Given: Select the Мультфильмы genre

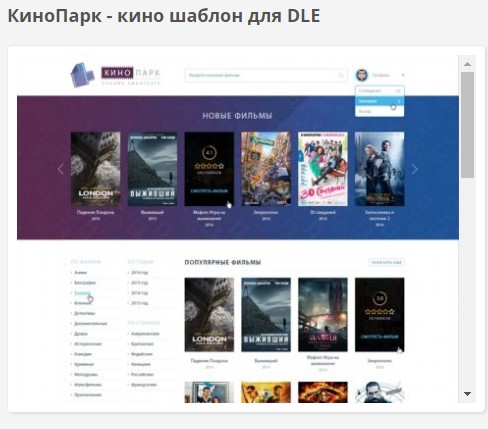Looking at the screenshot, I should 88,385.
